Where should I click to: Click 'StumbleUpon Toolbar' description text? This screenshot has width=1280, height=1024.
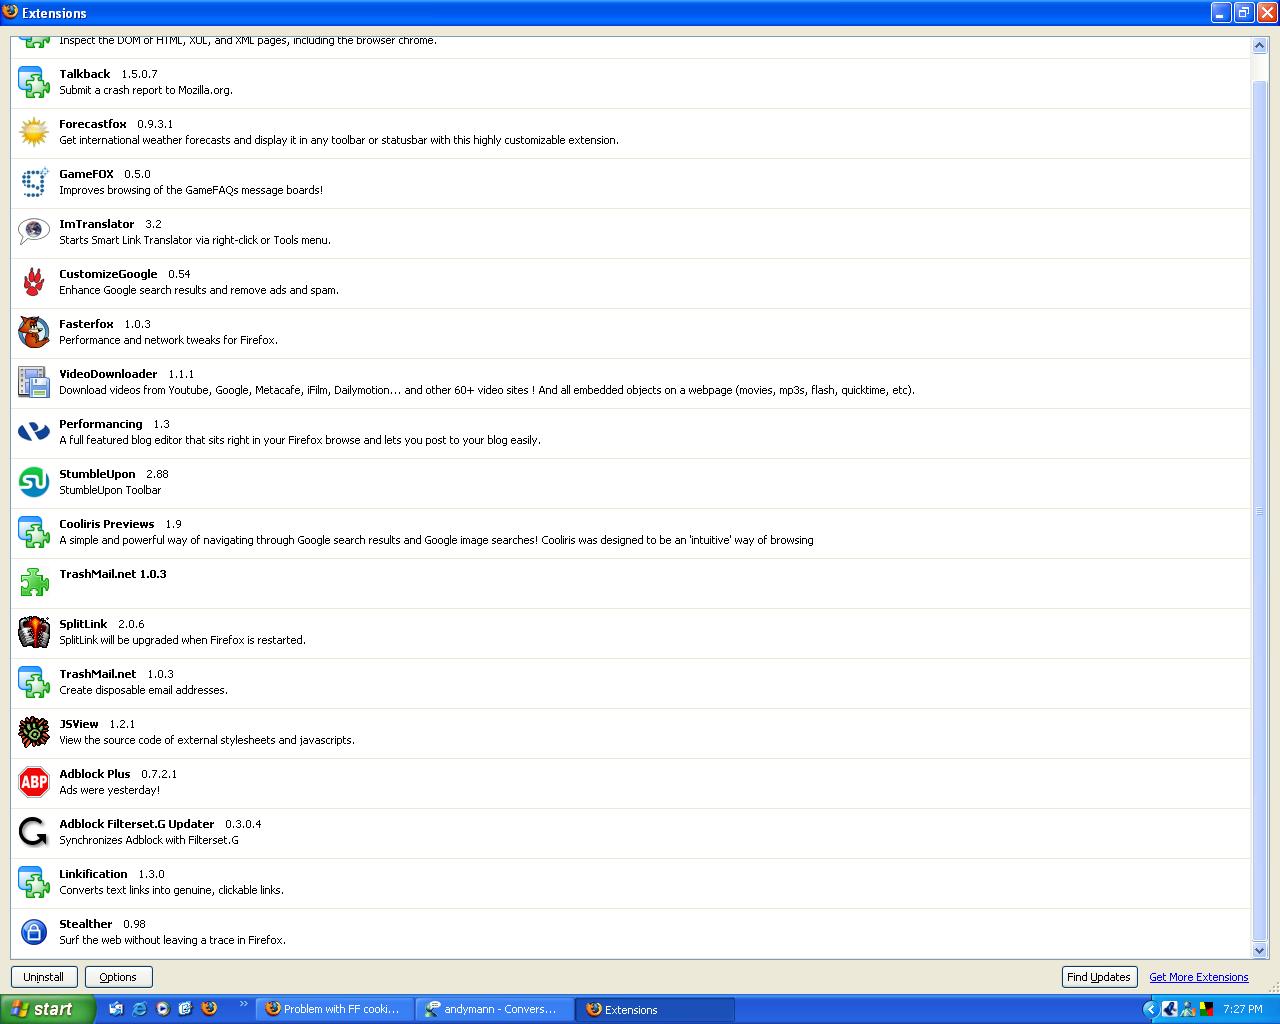[x=110, y=490]
